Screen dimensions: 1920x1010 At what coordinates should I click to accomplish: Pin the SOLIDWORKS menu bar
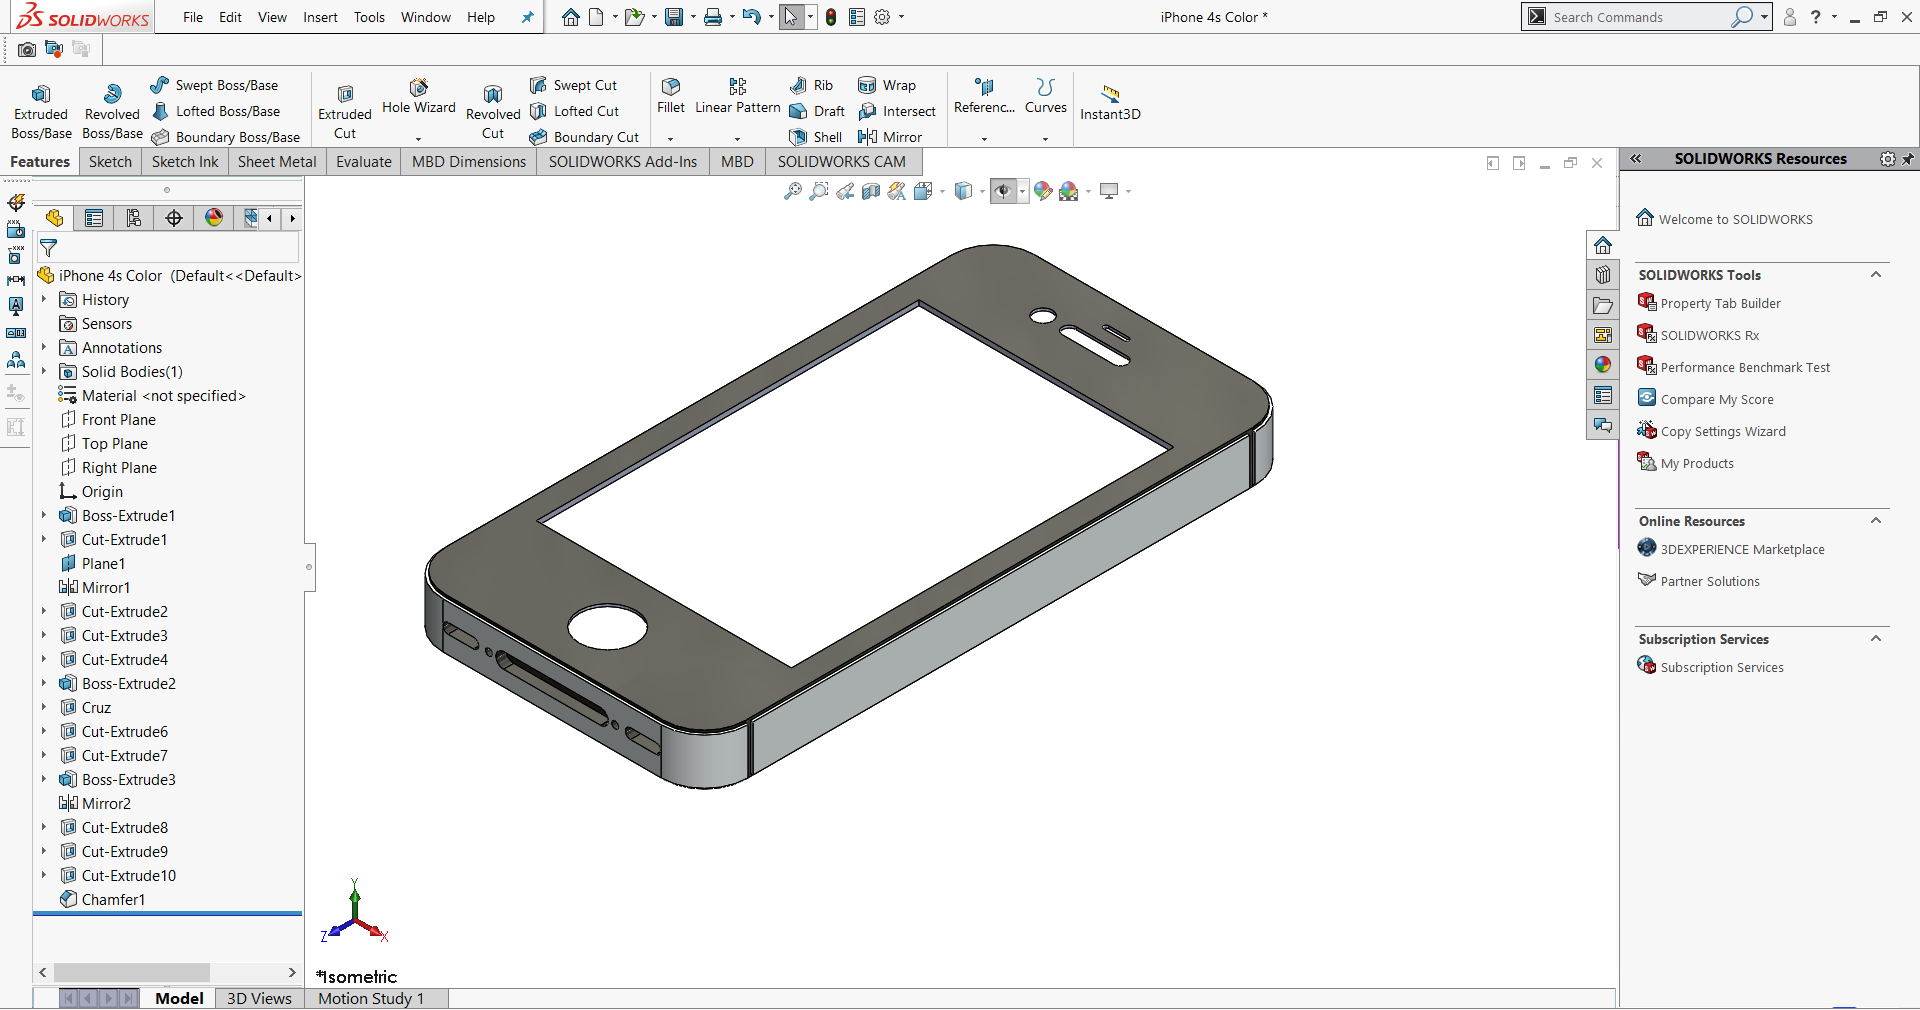(x=527, y=17)
